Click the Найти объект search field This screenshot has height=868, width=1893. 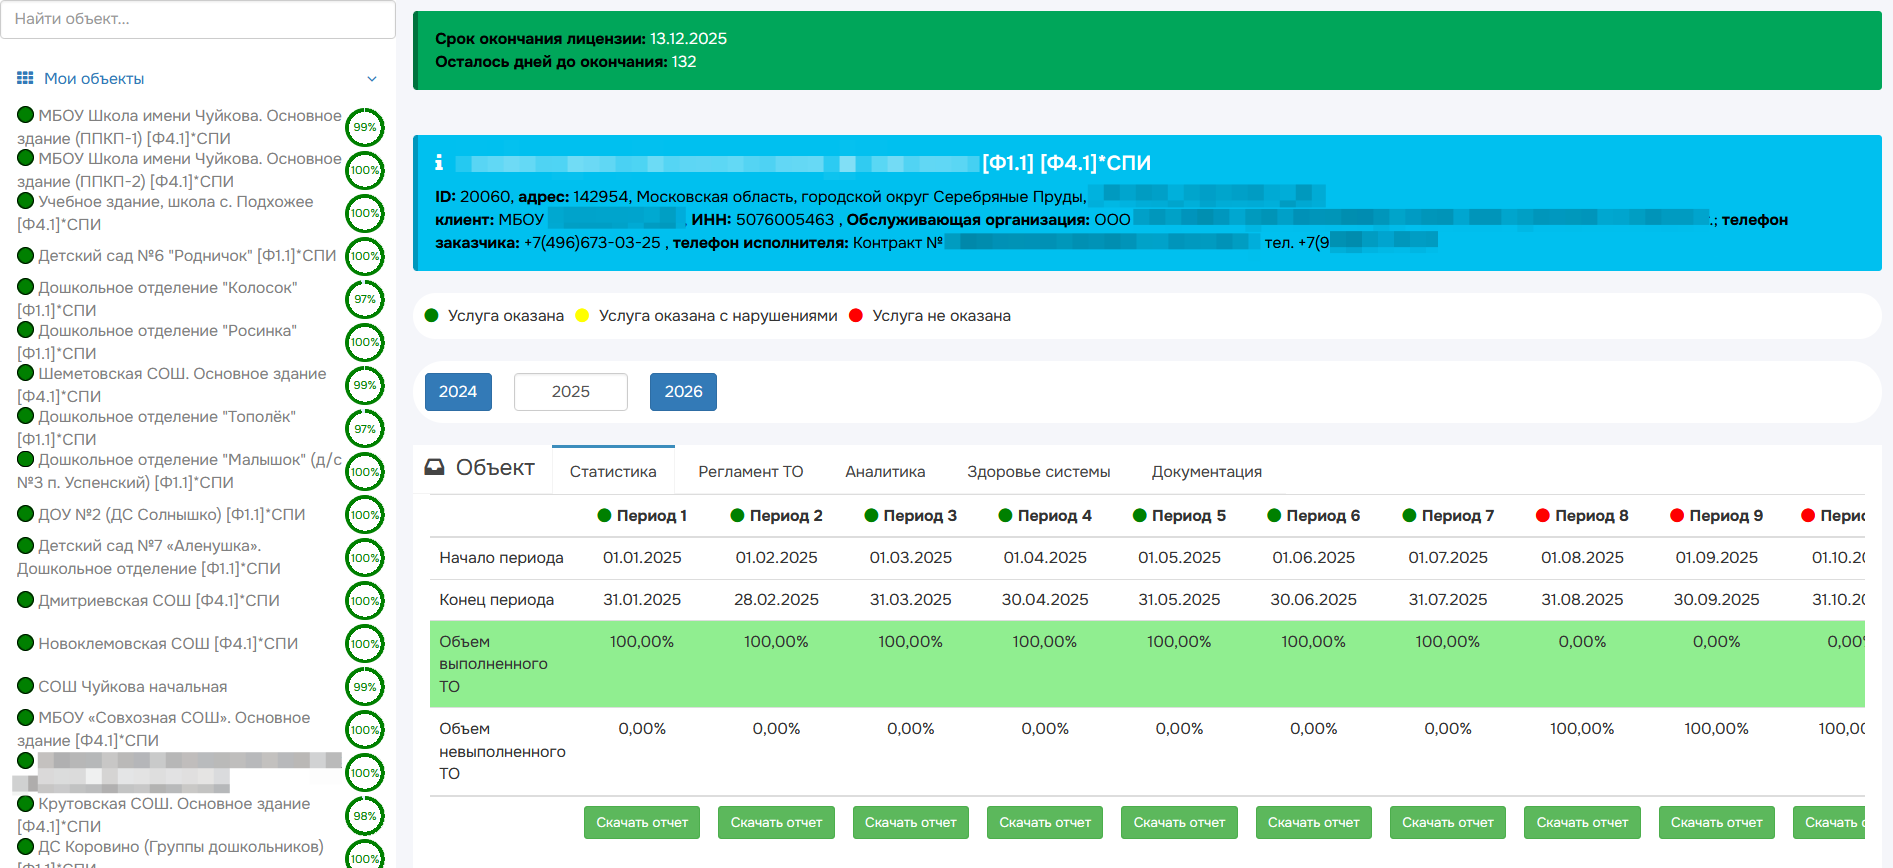tap(198, 19)
